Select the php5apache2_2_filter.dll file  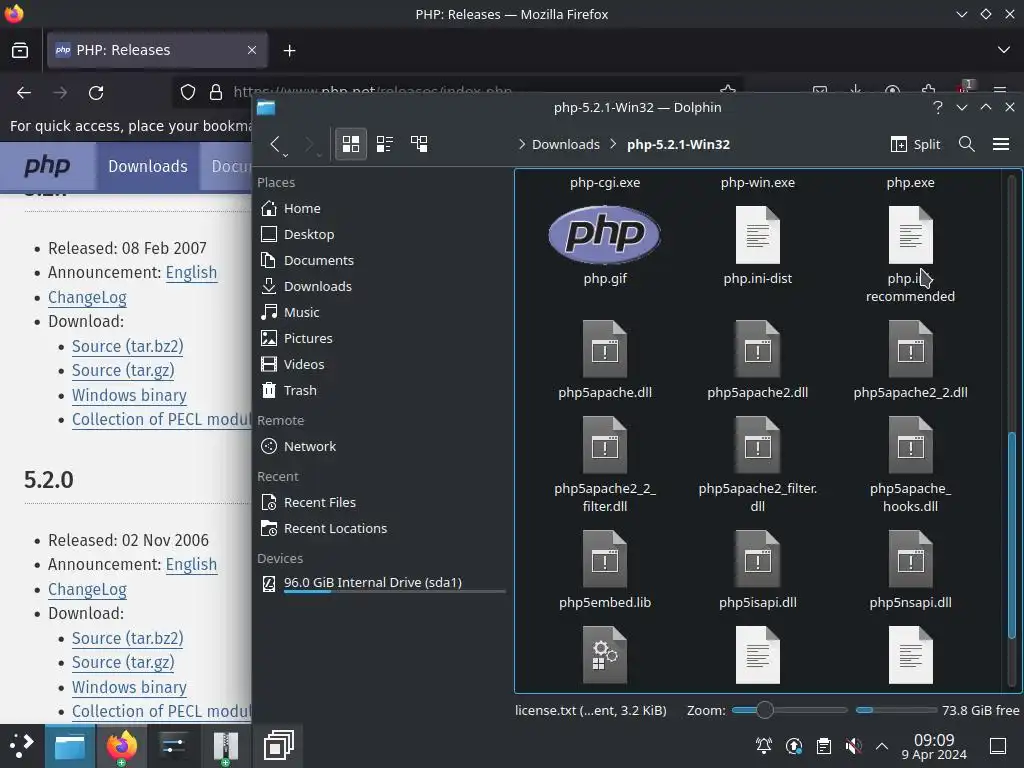(605, 464)
